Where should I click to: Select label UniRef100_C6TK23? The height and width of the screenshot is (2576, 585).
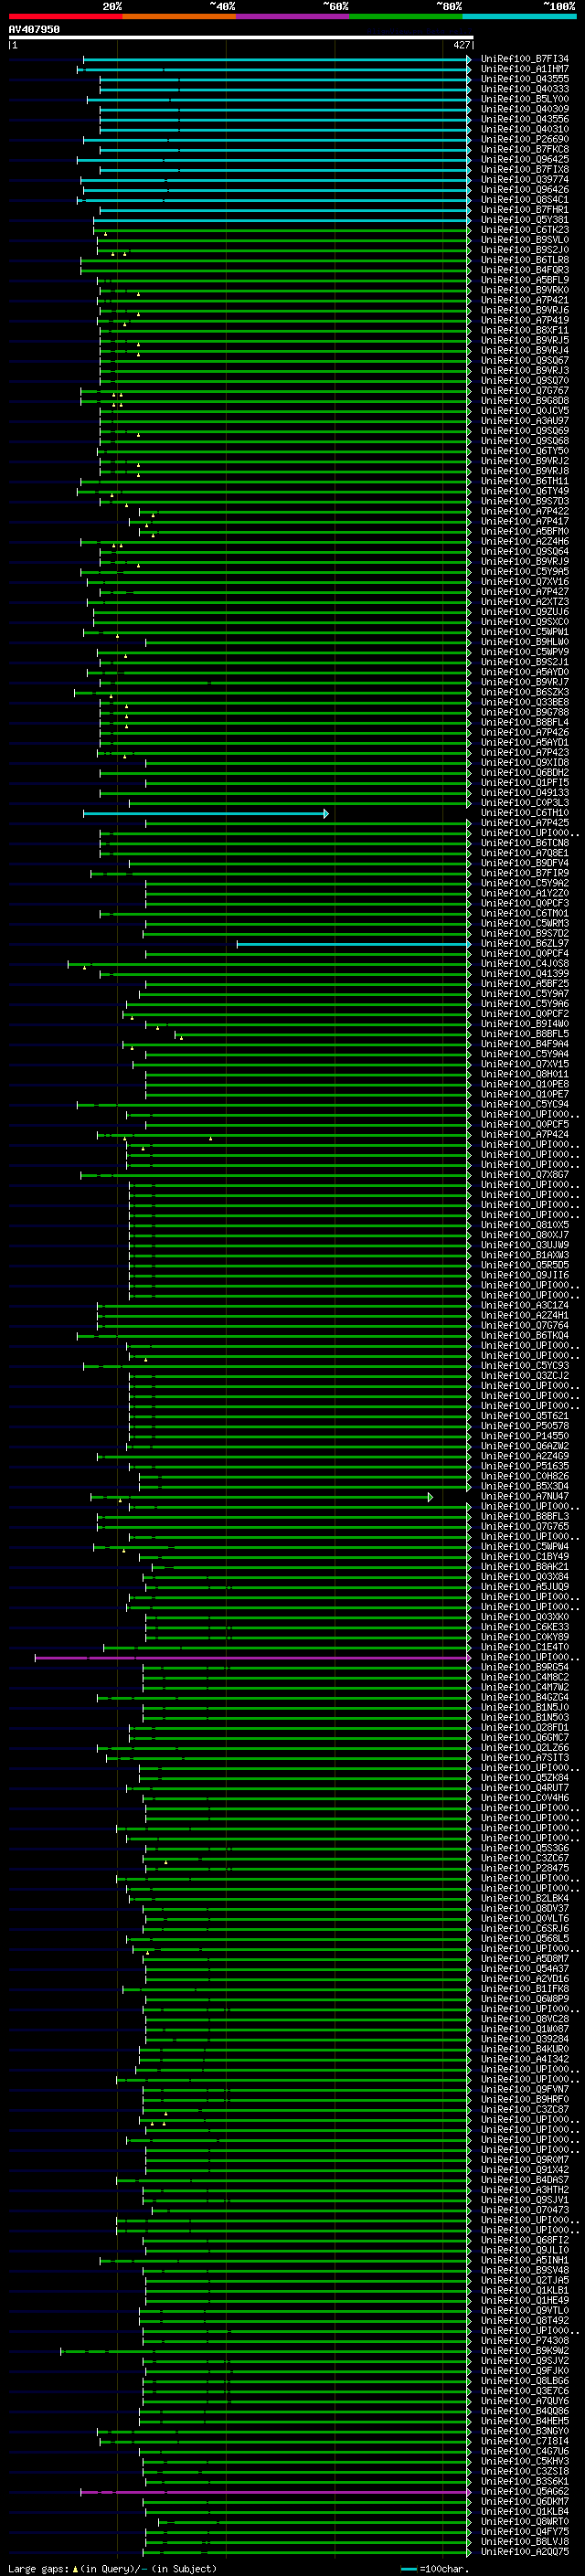[x=525, y=230]
